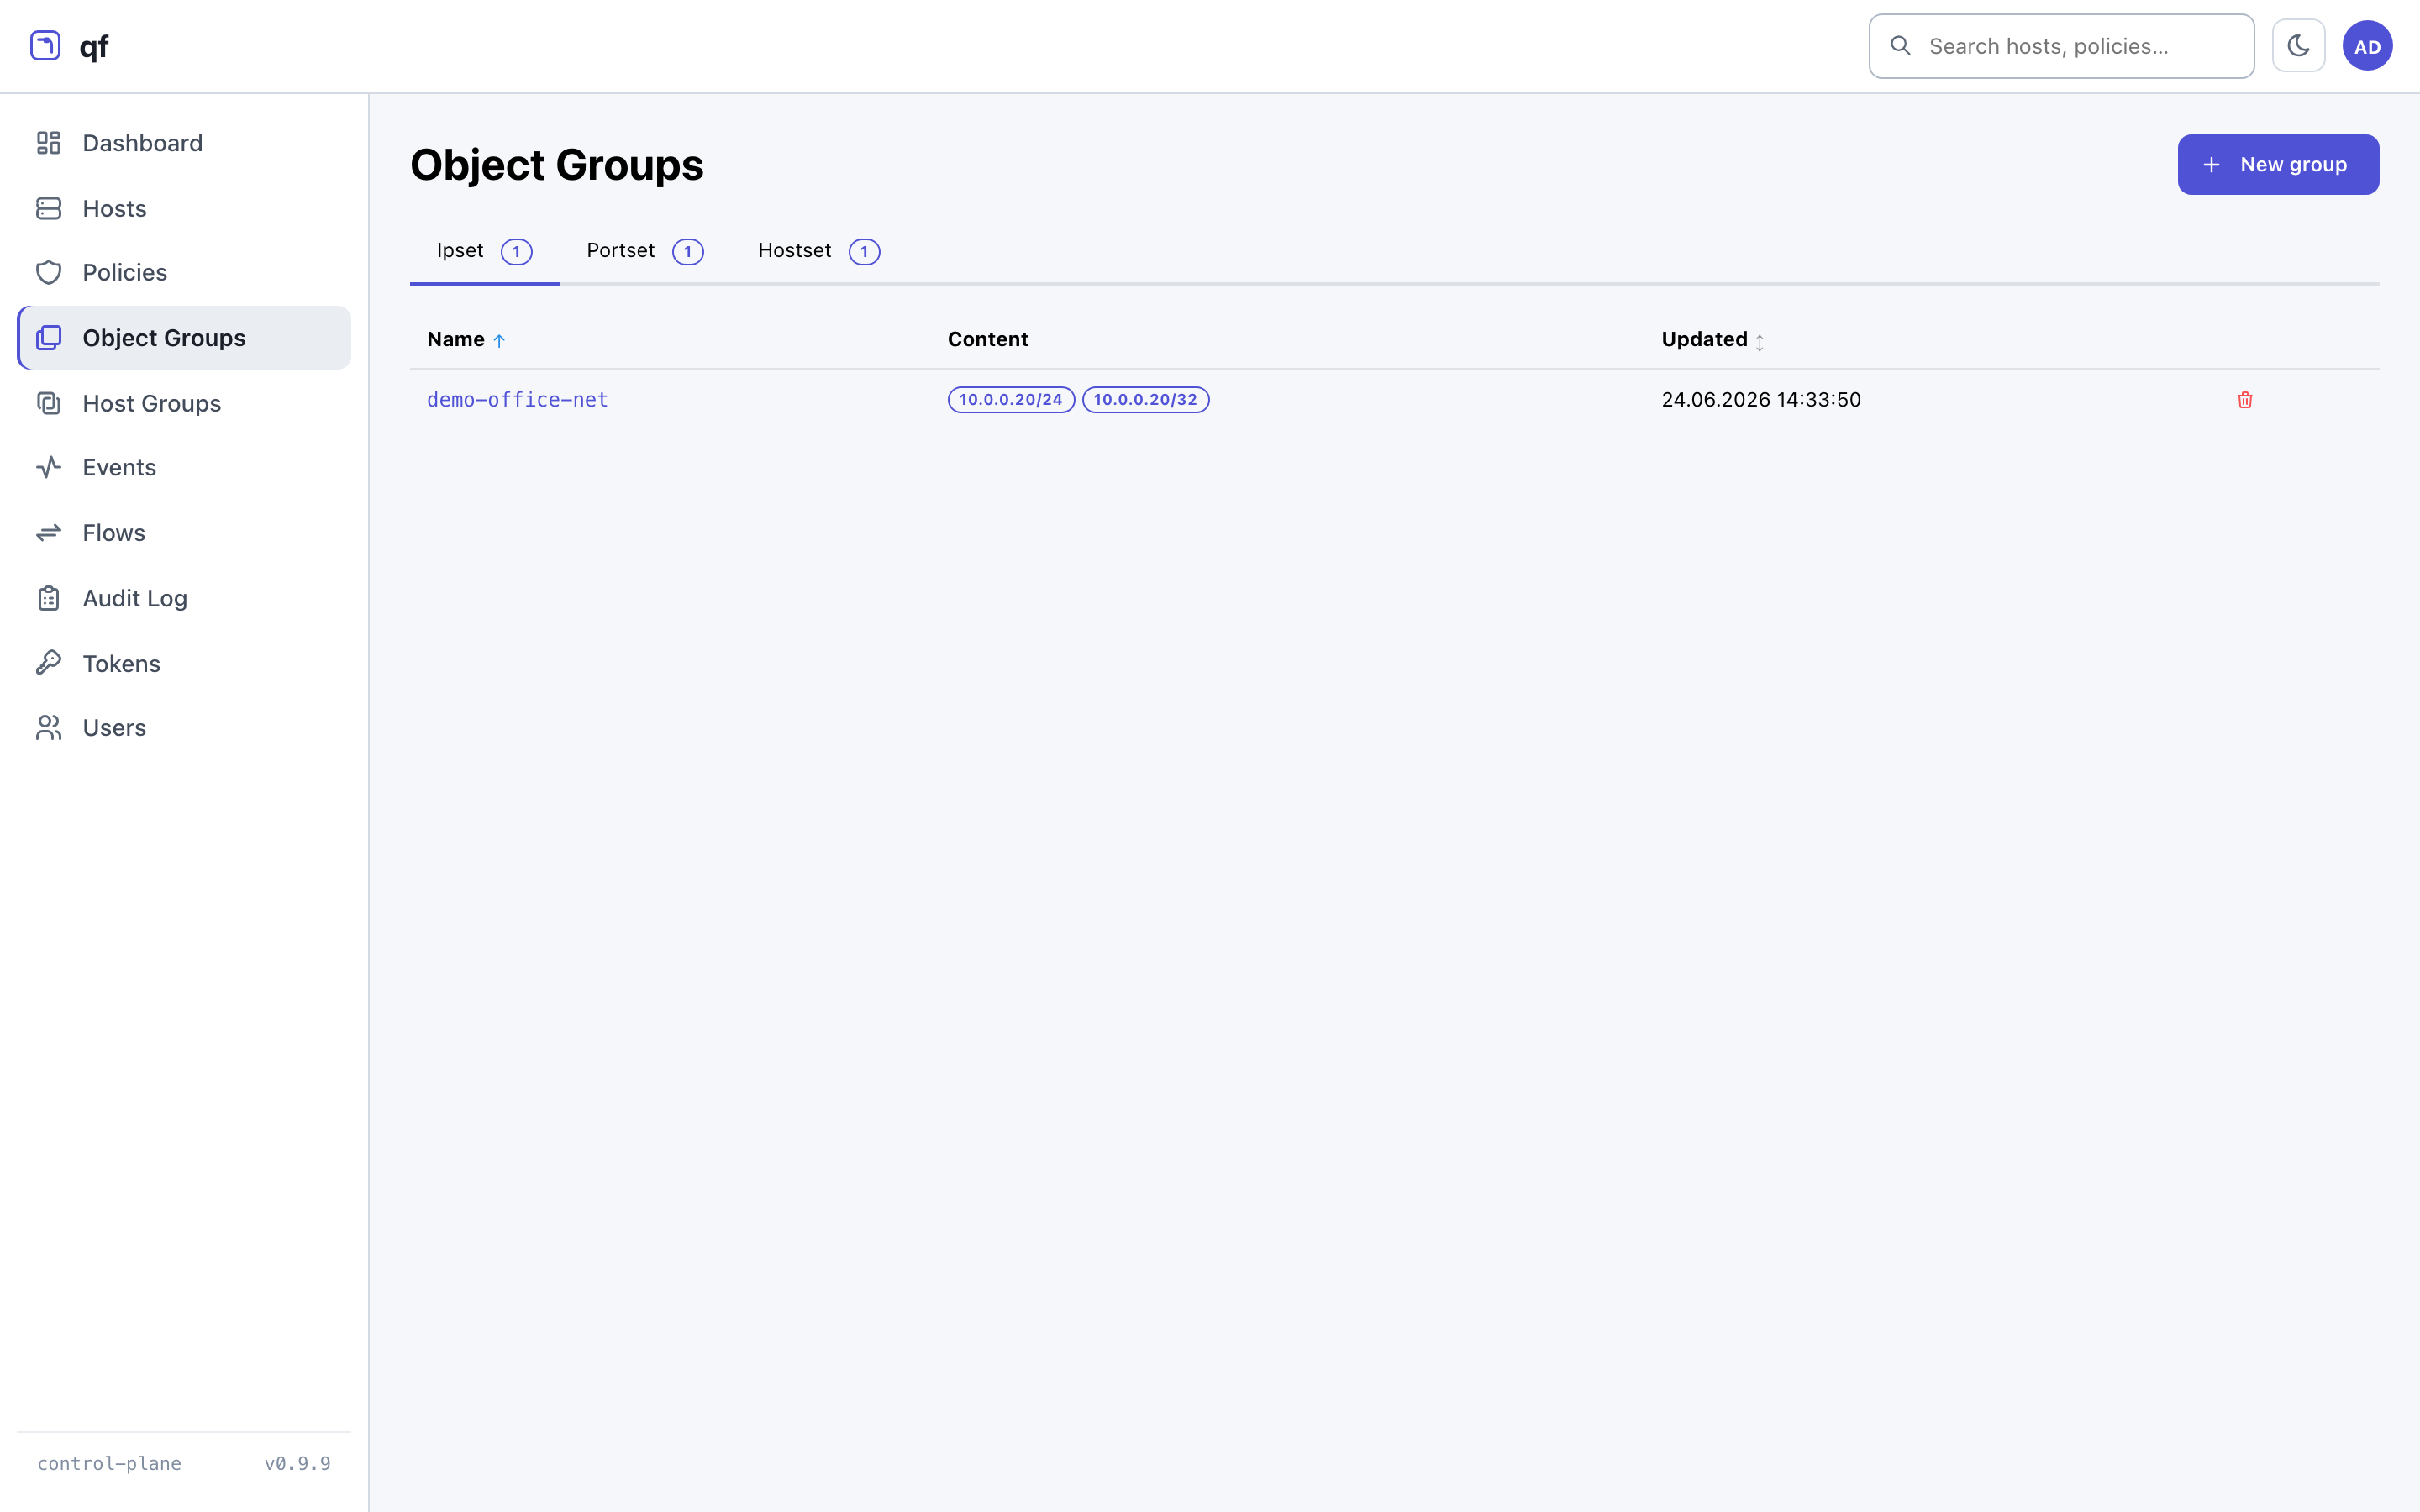
Task: Click the 24.06.2026 14:33:50 timestamp
Action: (x=1761, y=400)
